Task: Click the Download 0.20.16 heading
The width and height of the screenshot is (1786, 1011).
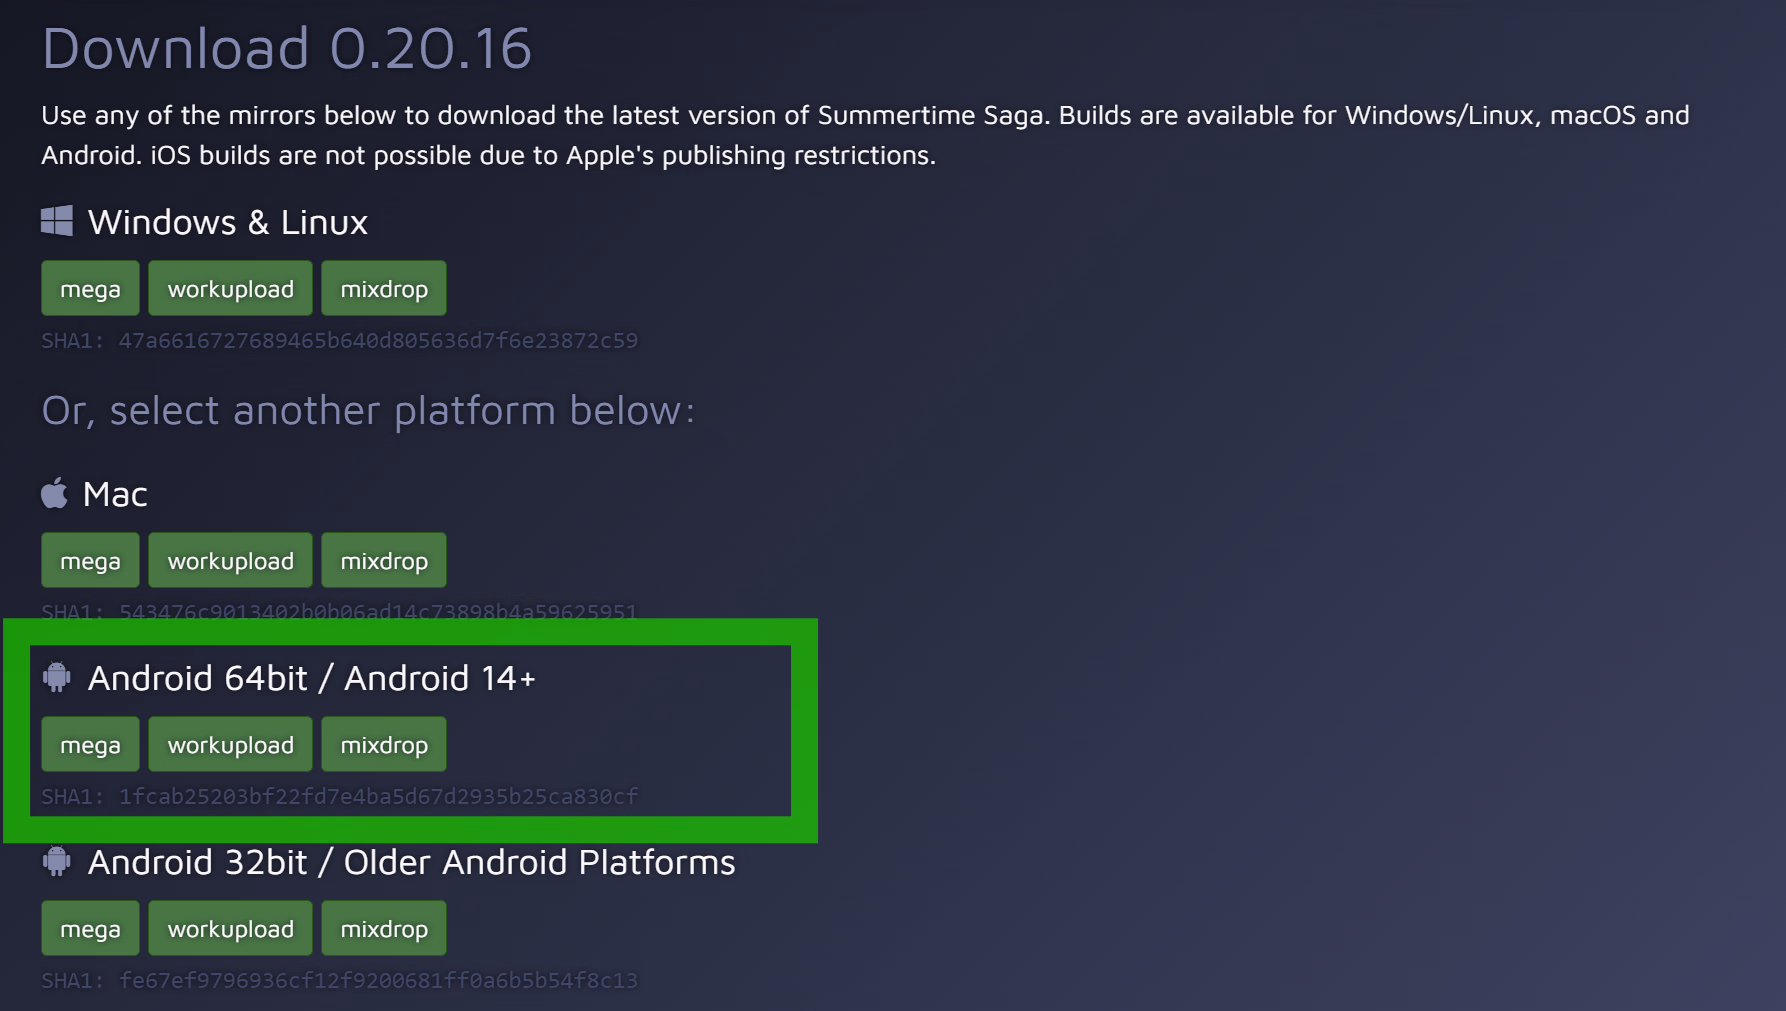Action: point(286,48)
